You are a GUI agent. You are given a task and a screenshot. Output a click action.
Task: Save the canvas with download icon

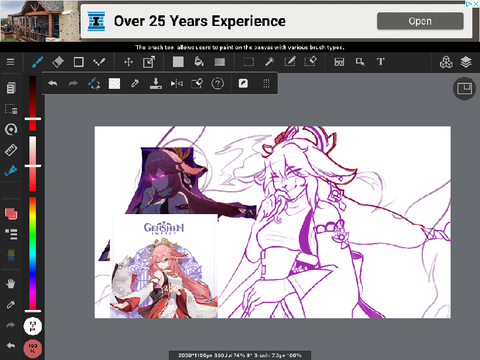(x=156, y=83)
